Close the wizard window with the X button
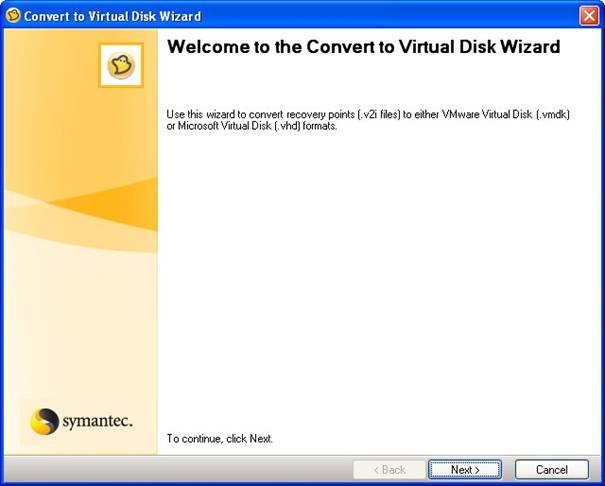Viewport: 605px width, 486px height. click(589, 16)
